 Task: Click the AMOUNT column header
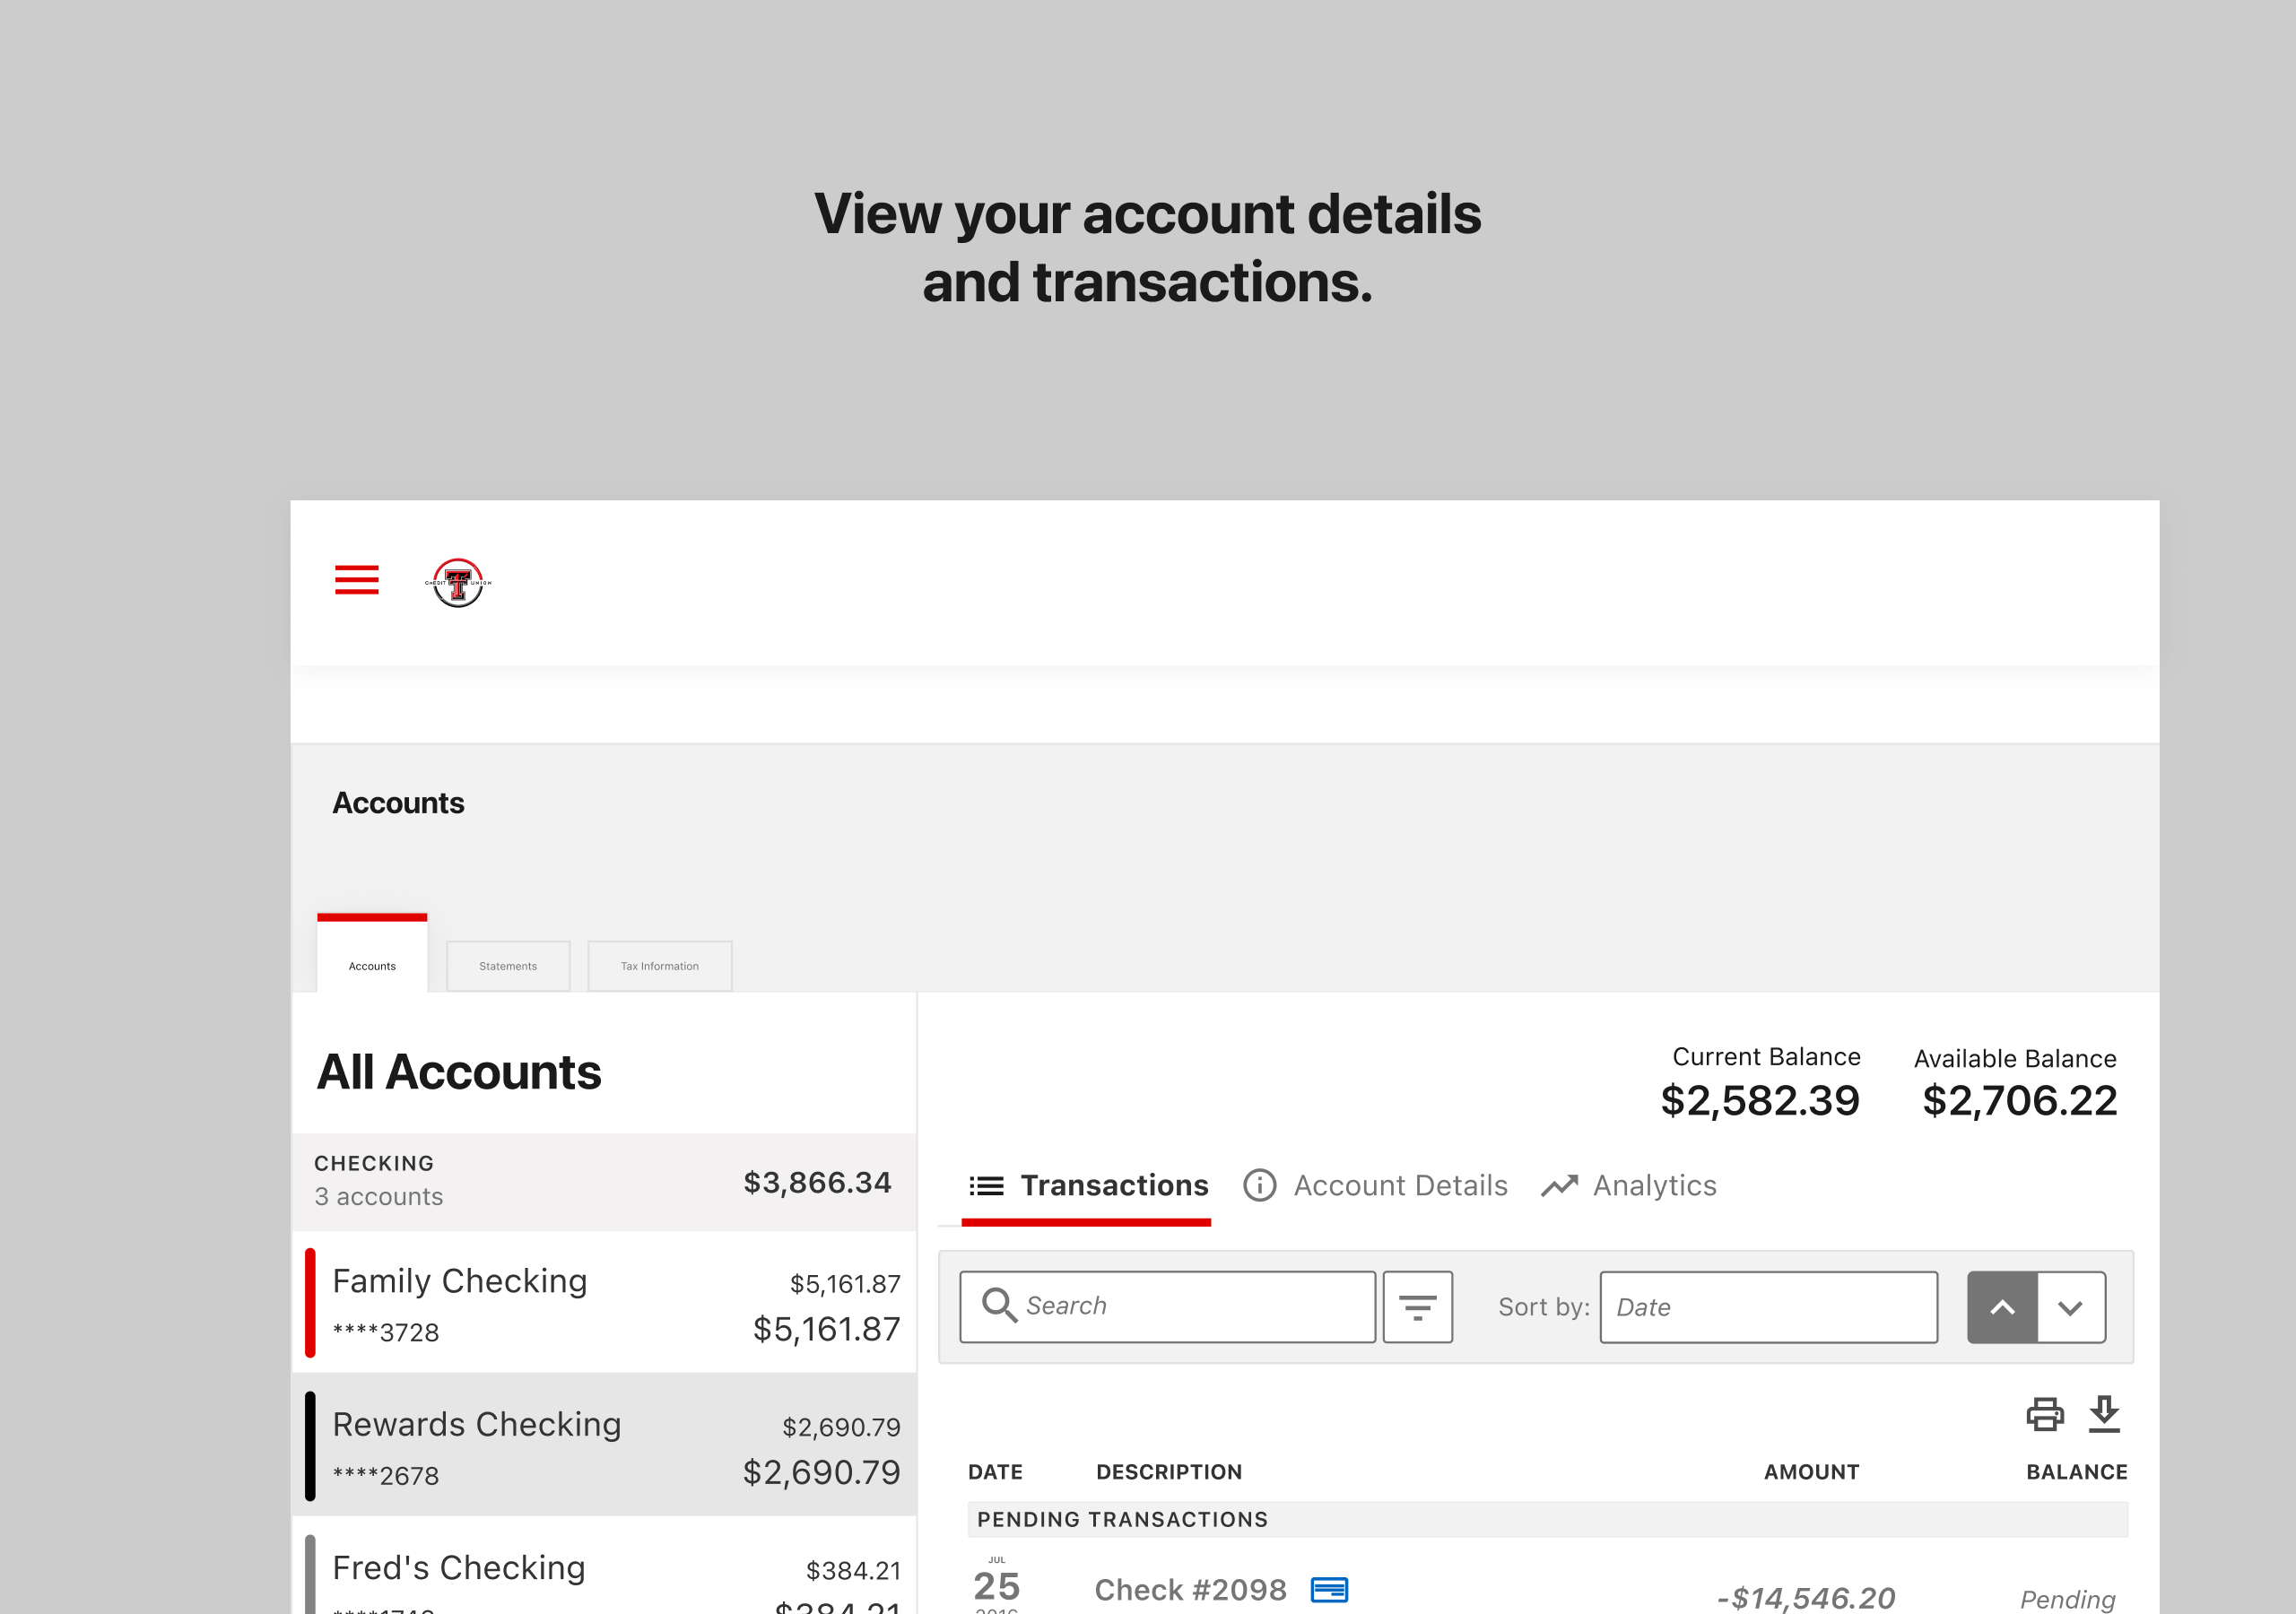(1811, 1472)
